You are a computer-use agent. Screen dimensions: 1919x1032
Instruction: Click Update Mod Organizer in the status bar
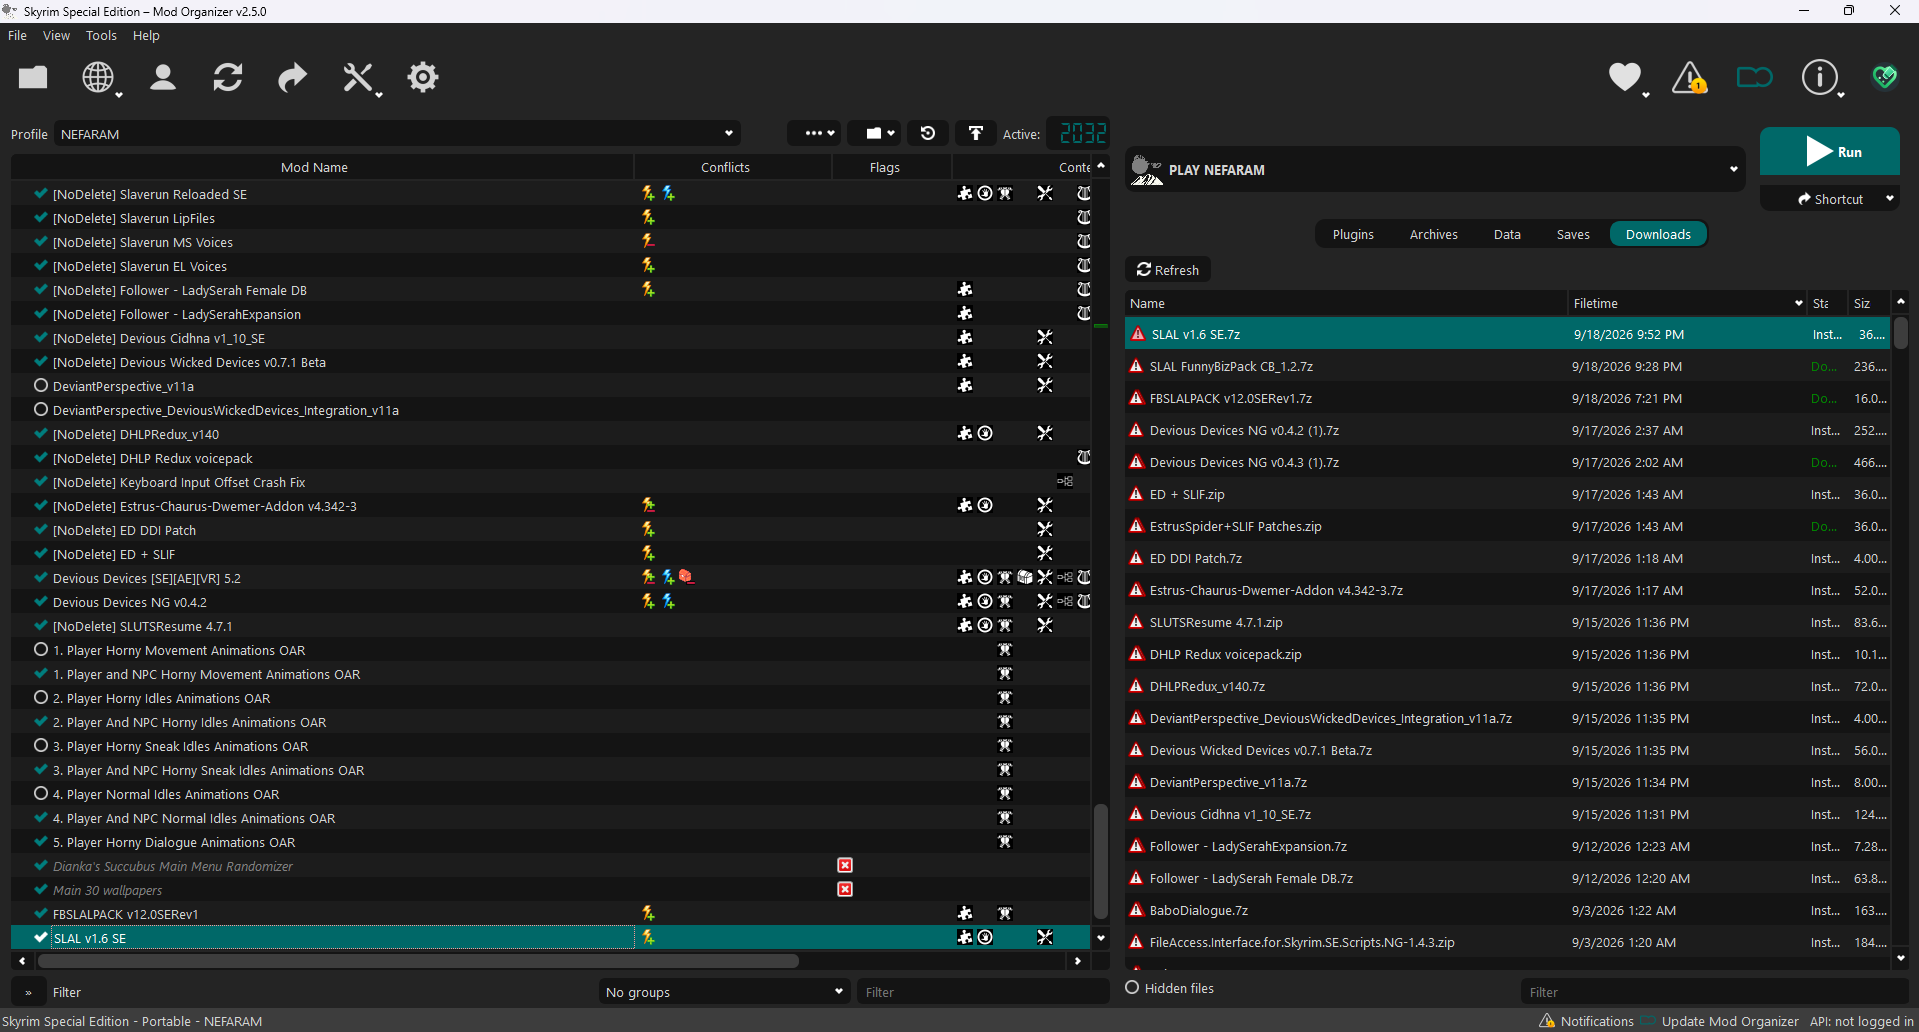pyautogui.click(x=1730, y=1021)
